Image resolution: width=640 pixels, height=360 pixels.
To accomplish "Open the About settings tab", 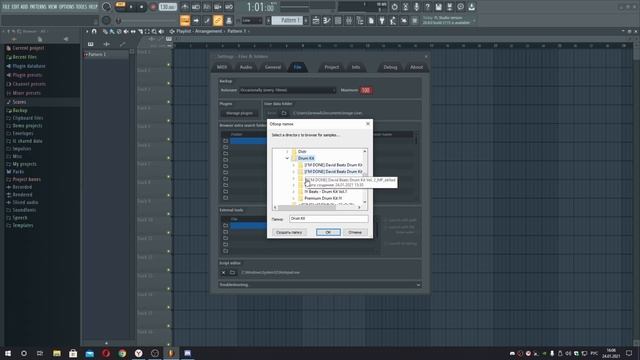I will [x=416, y=67].
